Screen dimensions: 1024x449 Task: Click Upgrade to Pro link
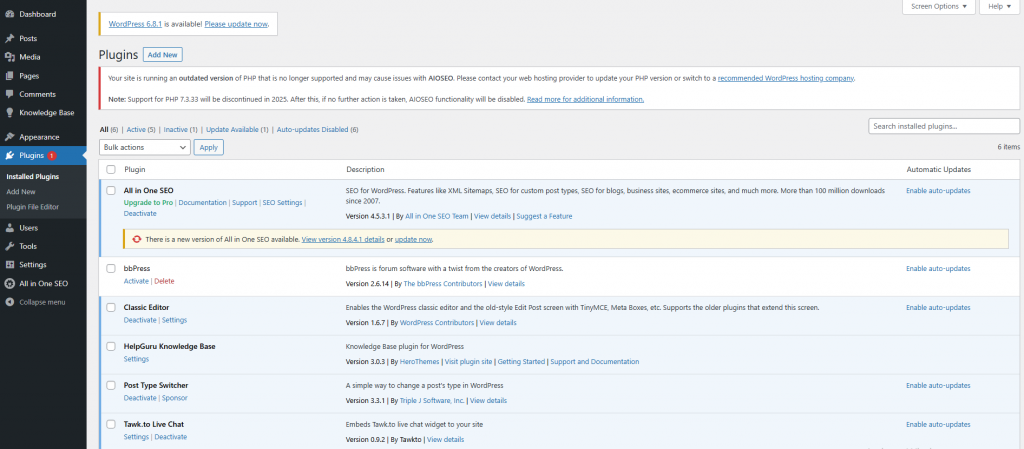(148, 203)
